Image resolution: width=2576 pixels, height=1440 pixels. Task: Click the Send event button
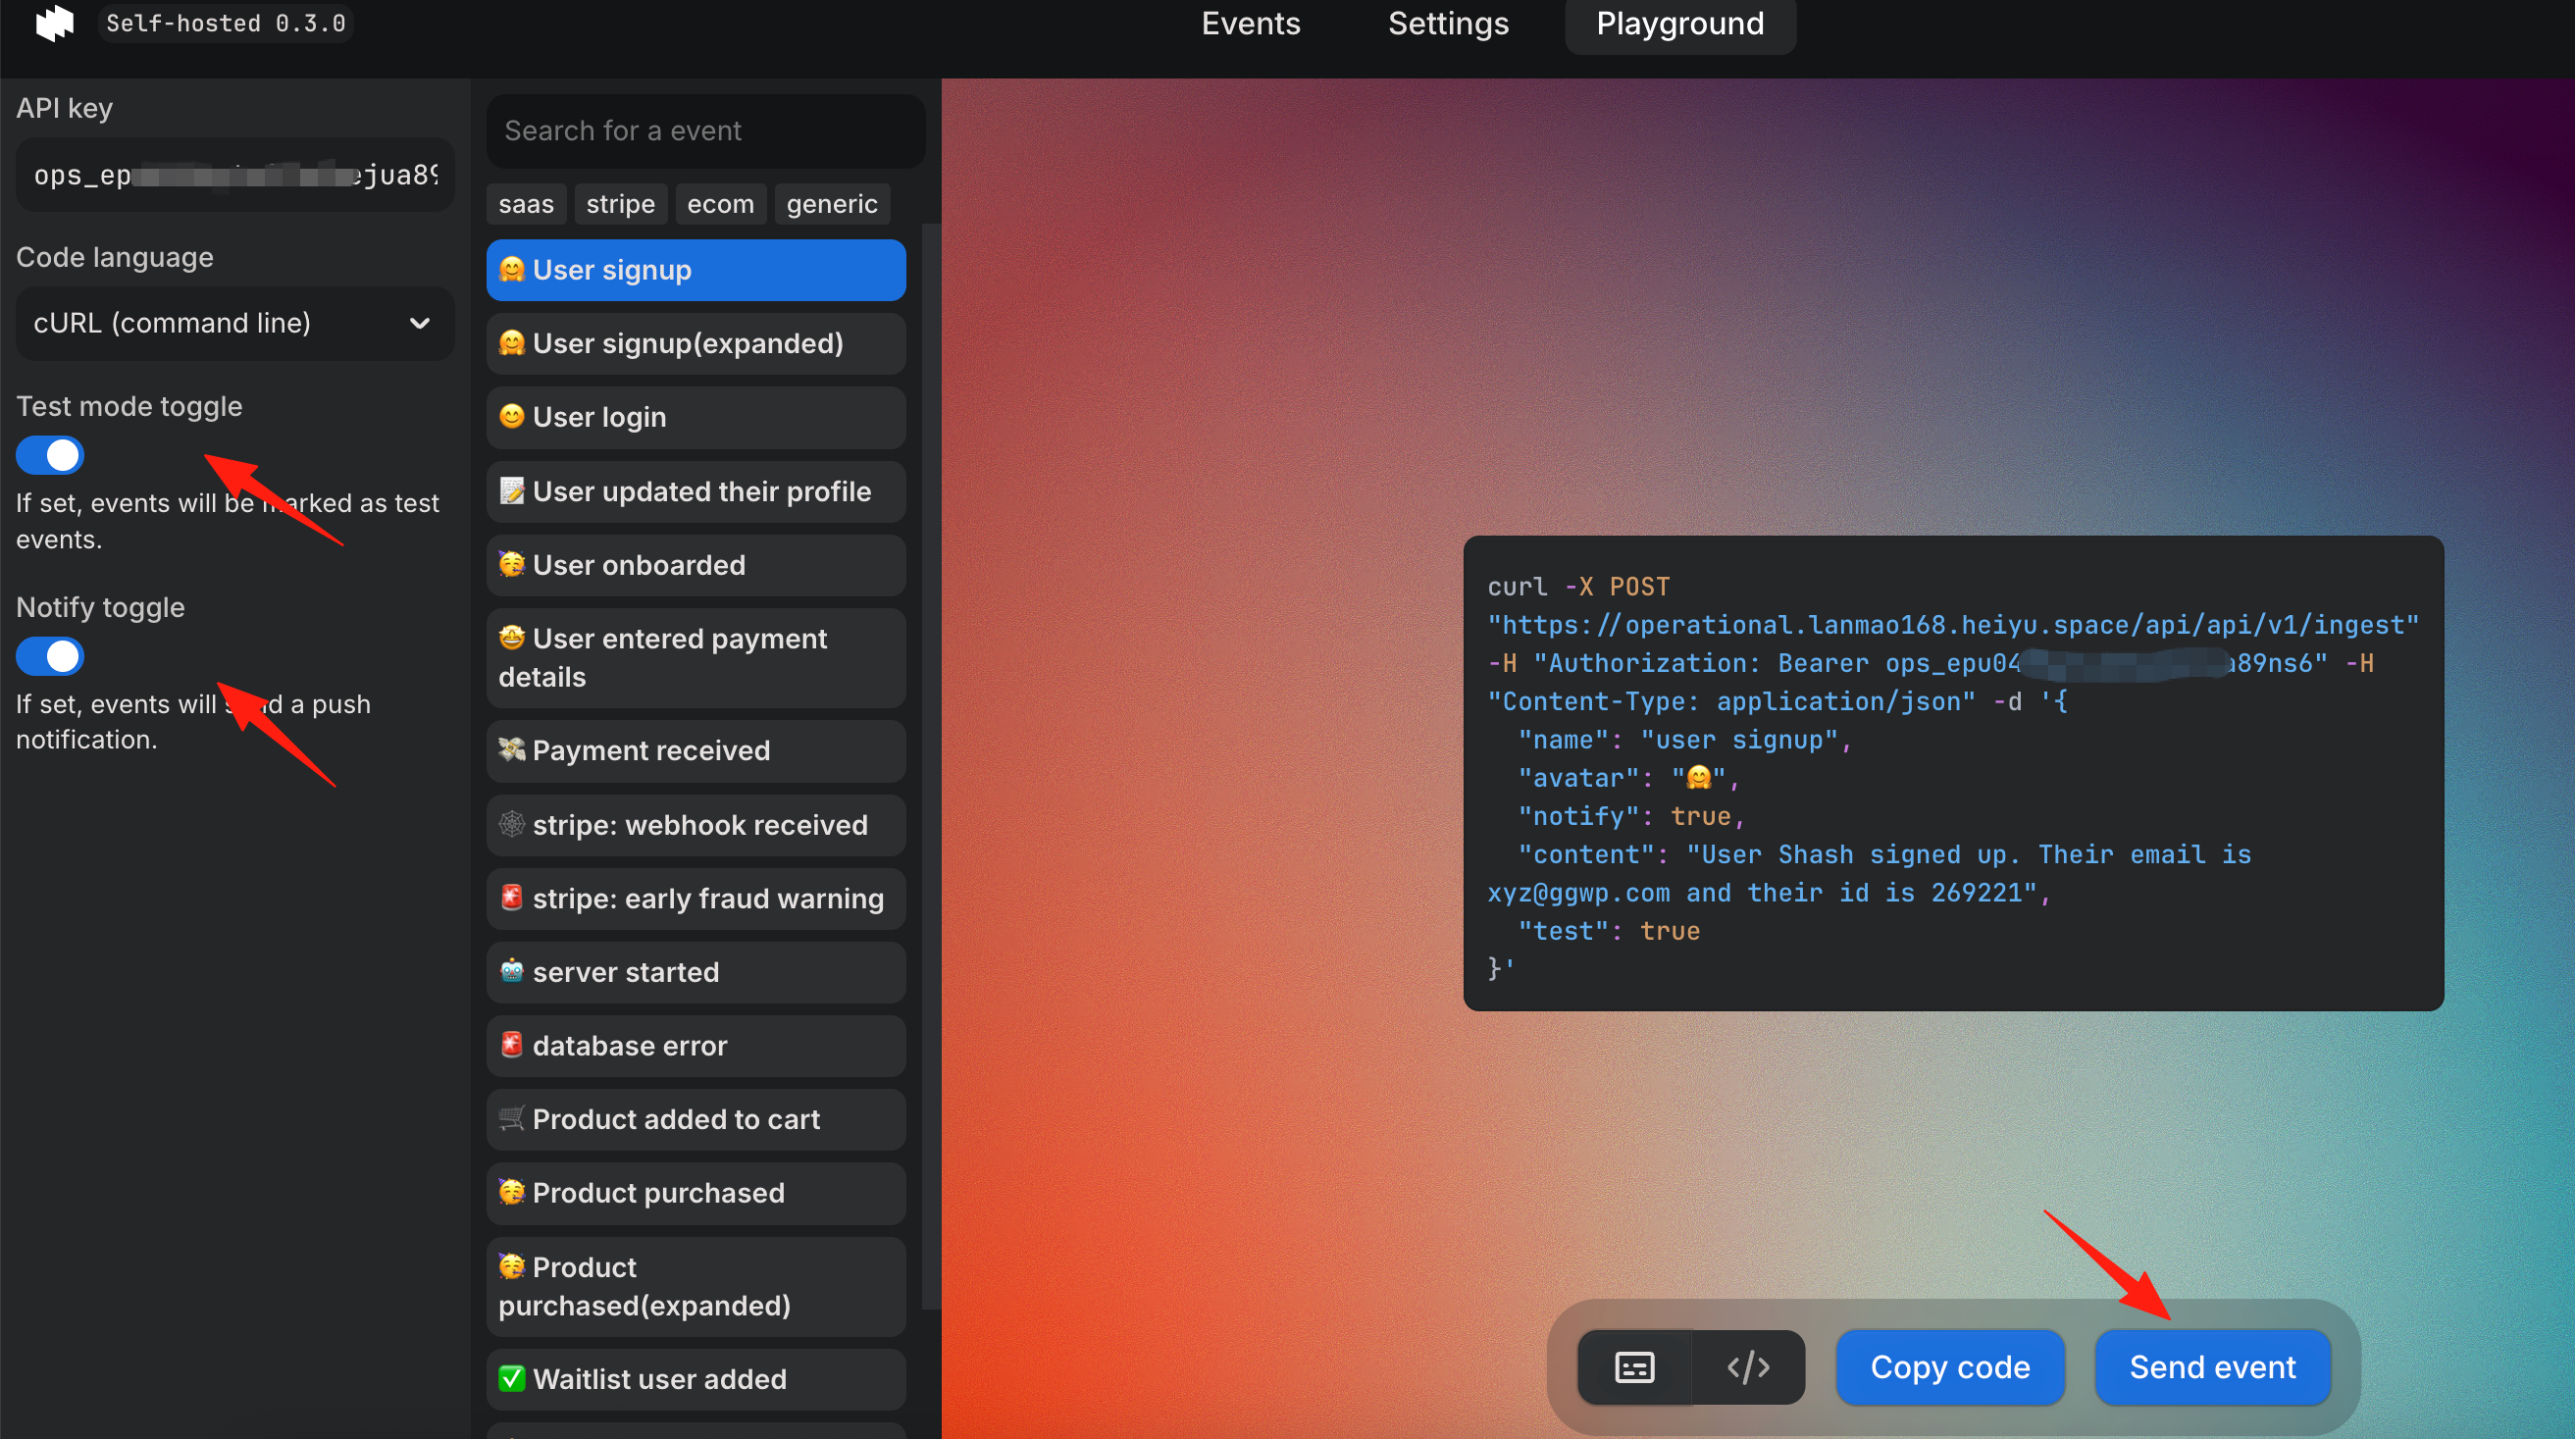tap(2213, 1367)
